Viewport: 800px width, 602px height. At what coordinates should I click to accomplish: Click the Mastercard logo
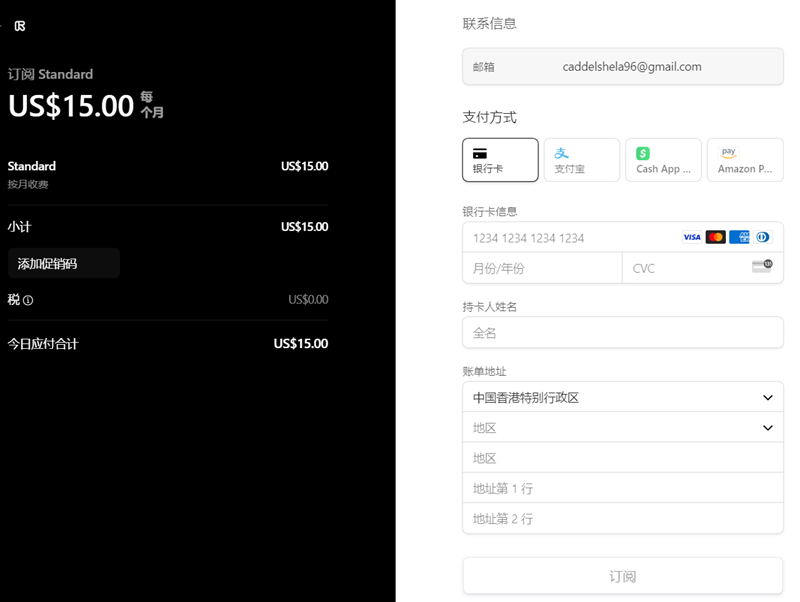(x=715, y=237)
